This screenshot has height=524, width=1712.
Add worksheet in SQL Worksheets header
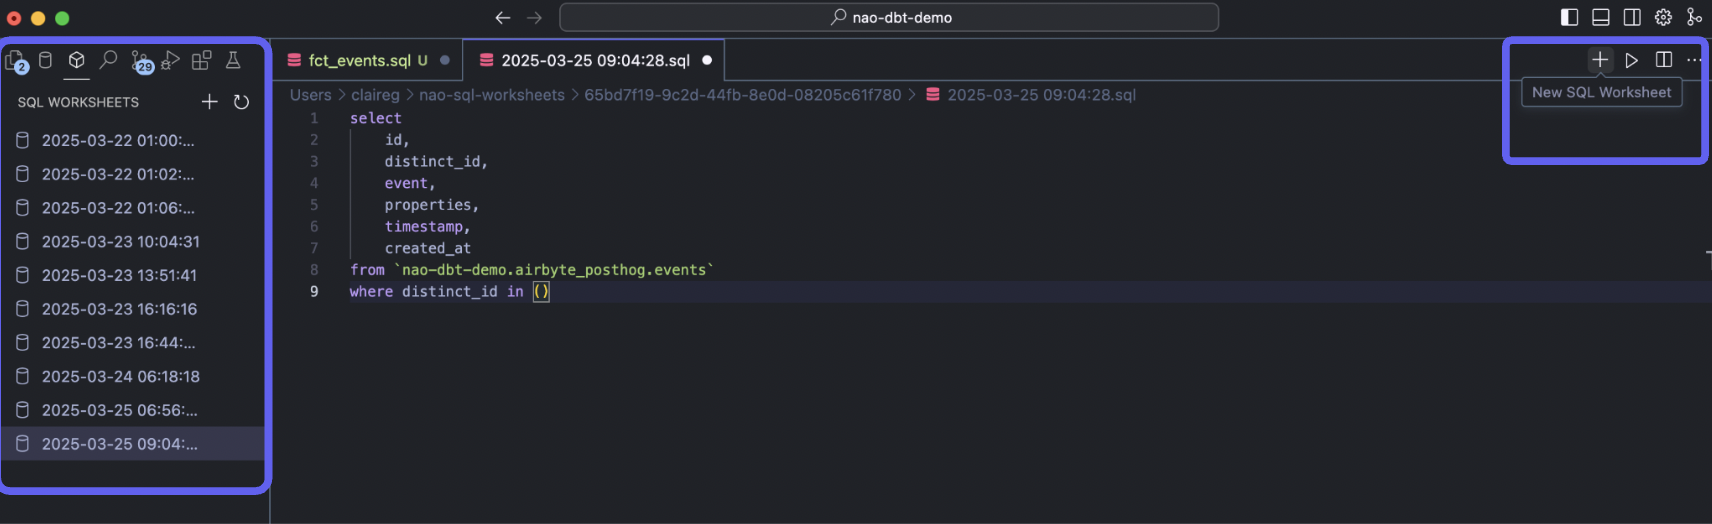click(209, 102)
